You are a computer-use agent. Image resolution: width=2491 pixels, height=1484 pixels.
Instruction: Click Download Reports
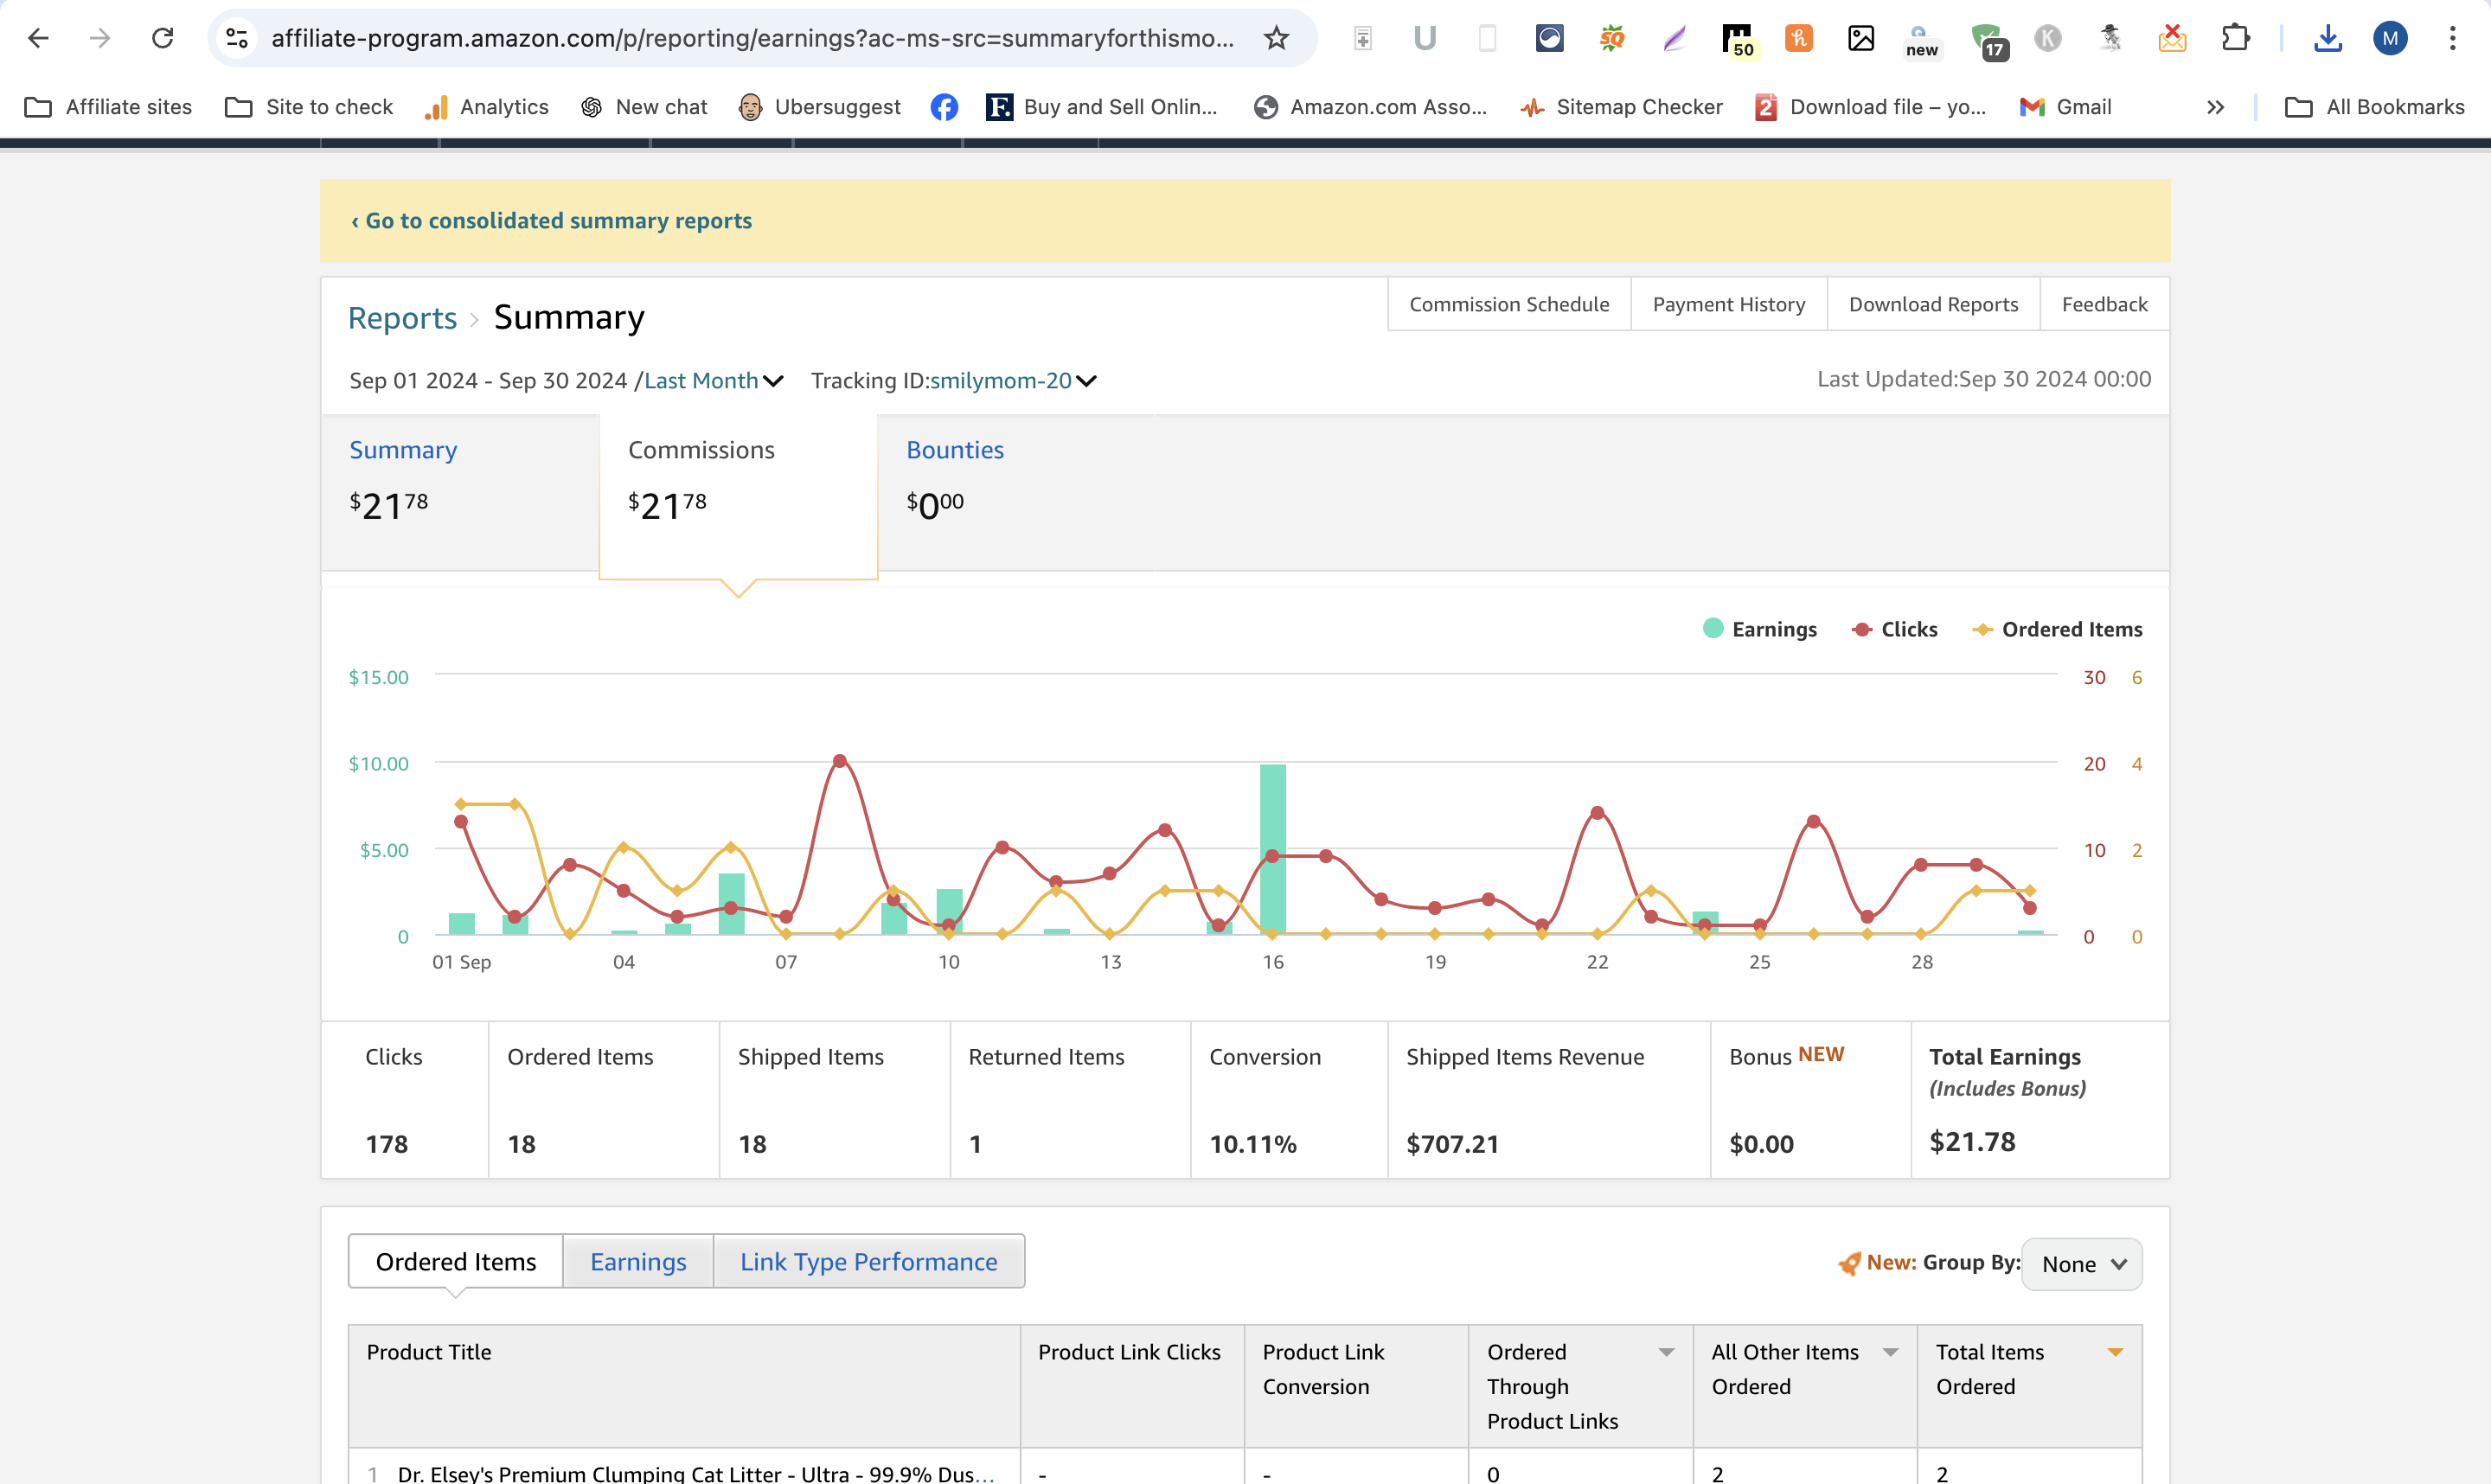[1933, 304]
